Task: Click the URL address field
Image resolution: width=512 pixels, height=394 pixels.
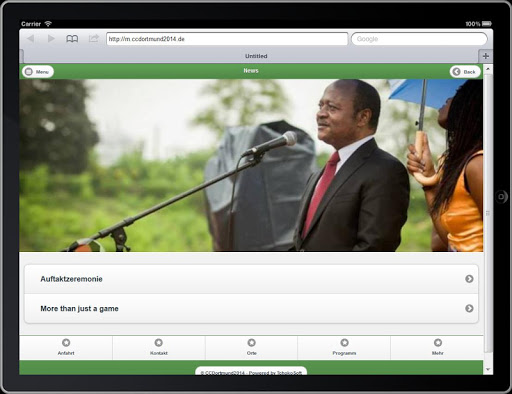Action: [x=227, y=39]
